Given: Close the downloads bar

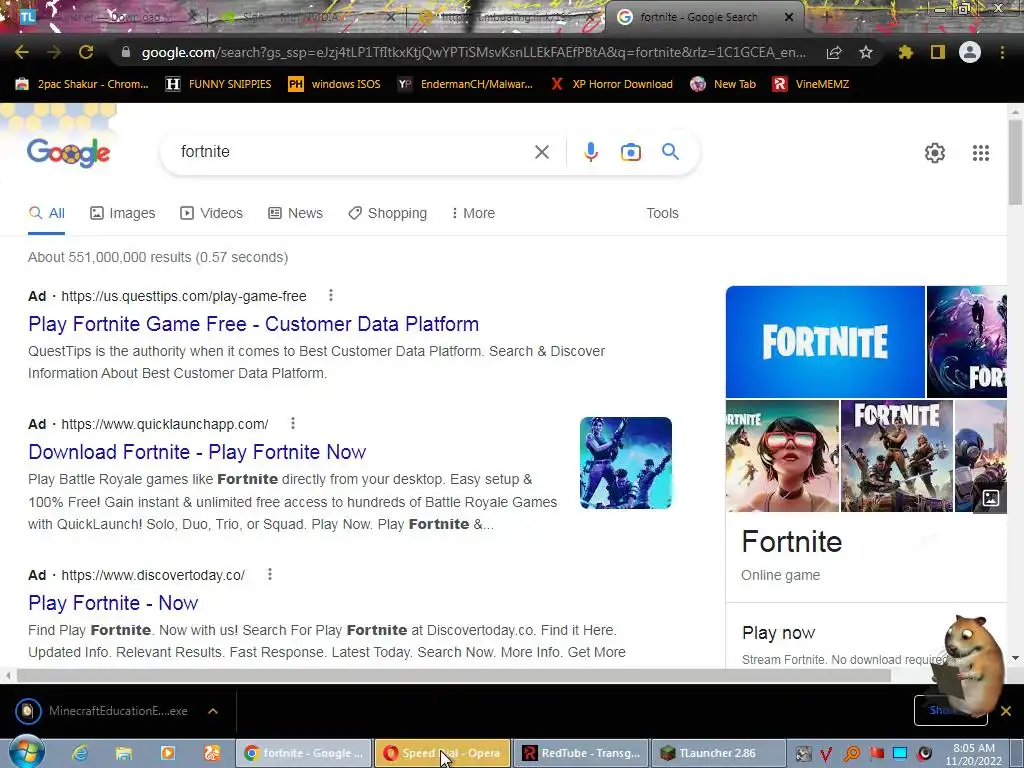Looking at the screenshot, I should pyautogui.click(x=1006, y=711).
